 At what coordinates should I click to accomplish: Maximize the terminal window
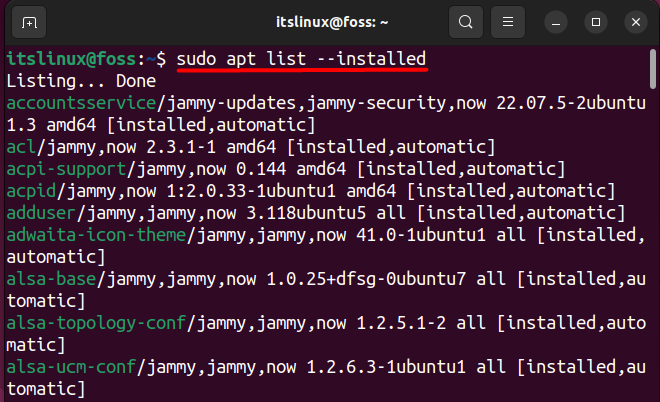(595, 21)
